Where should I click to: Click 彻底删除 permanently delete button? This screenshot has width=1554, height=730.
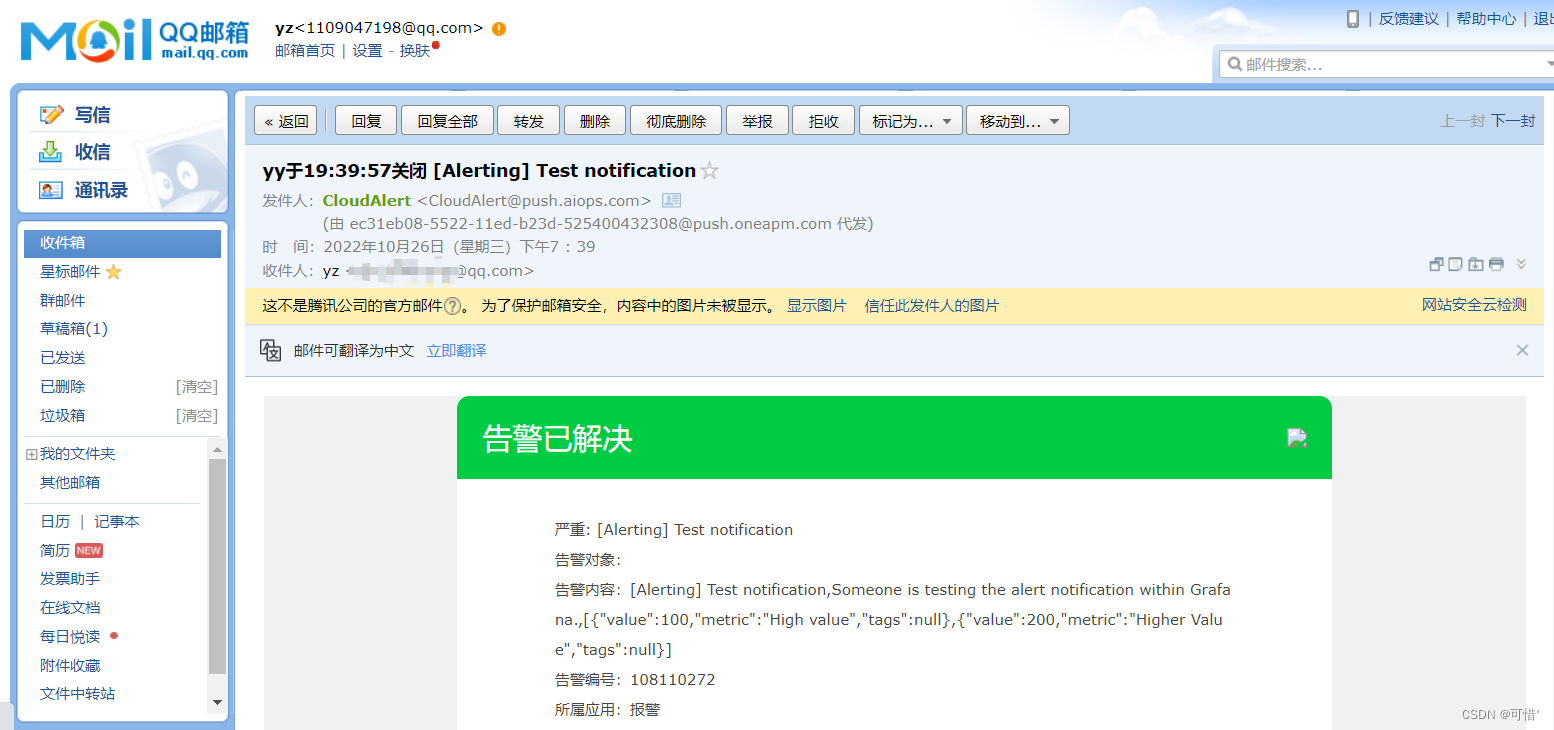pyautogui.click(x=676, y=121)
